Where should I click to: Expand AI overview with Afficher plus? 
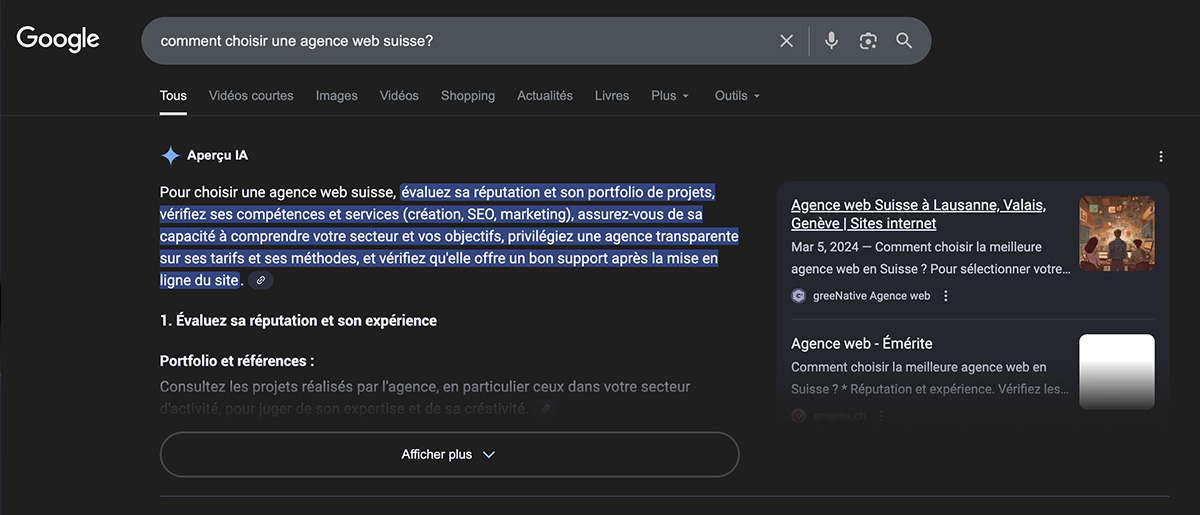point(449,454)
